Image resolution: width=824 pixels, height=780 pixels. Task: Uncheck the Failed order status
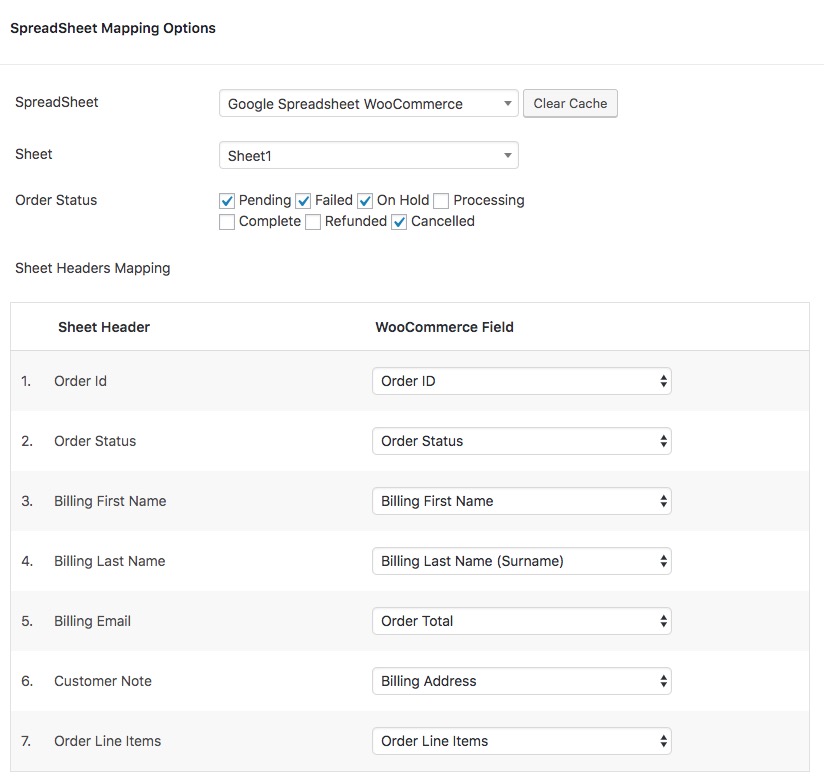point(303,200)
